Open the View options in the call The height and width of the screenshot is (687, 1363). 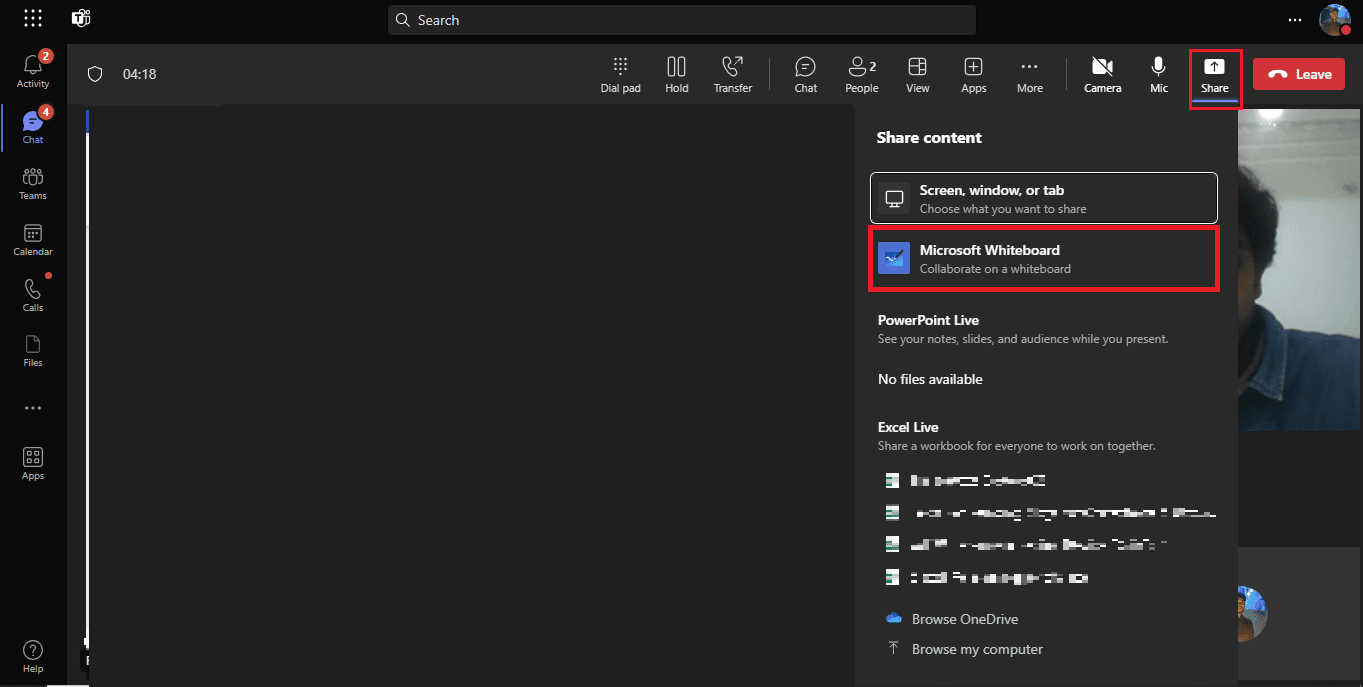(917, 73)
